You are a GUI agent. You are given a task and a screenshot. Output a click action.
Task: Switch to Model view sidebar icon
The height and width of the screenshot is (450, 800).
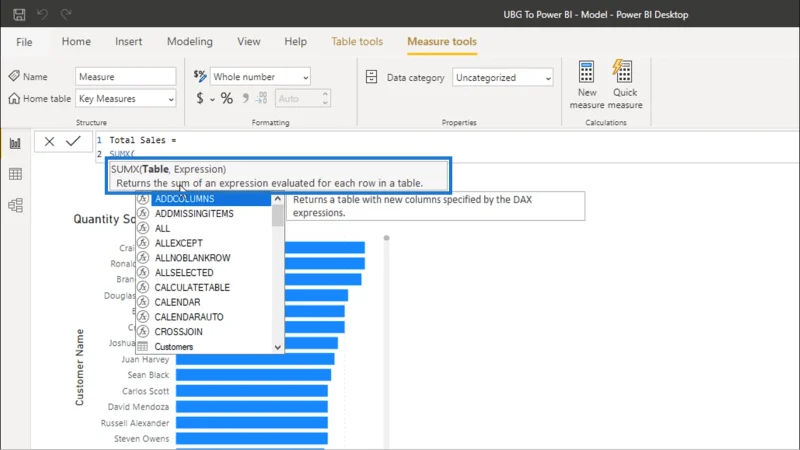tap(15, 205)
